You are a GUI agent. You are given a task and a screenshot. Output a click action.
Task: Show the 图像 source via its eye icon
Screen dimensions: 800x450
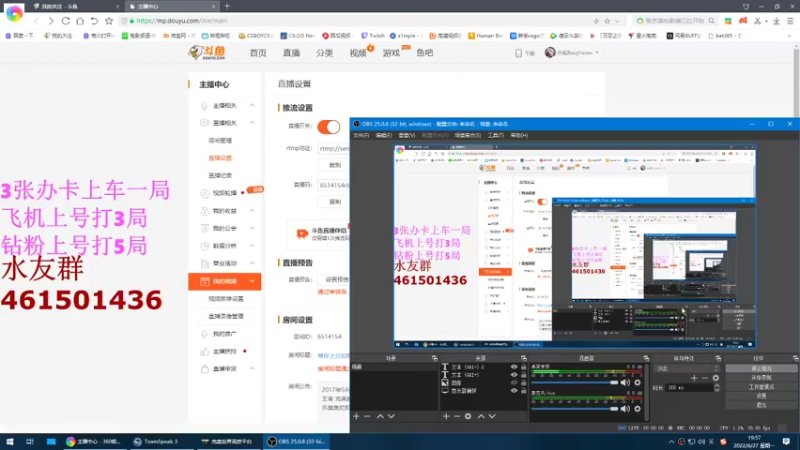514,383
